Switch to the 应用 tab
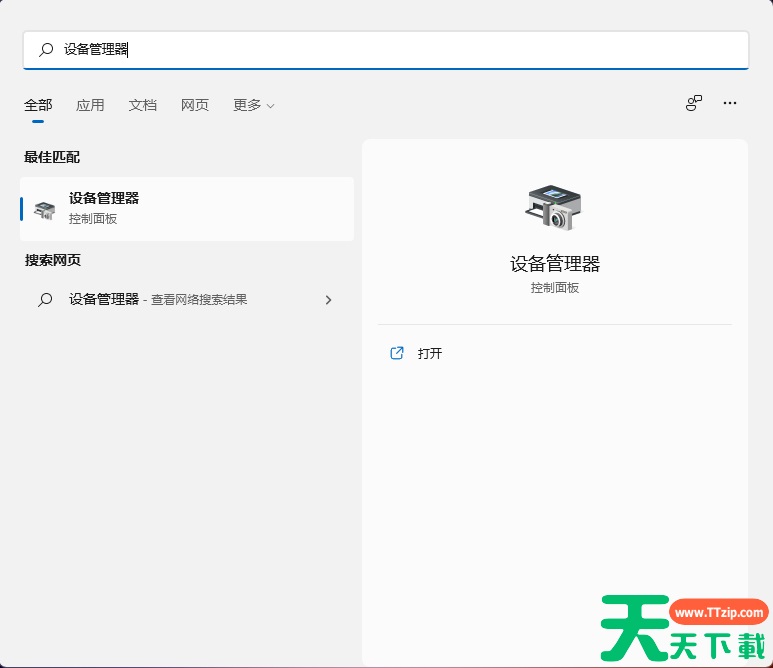 pyautogui.click(x=90, y=105)
